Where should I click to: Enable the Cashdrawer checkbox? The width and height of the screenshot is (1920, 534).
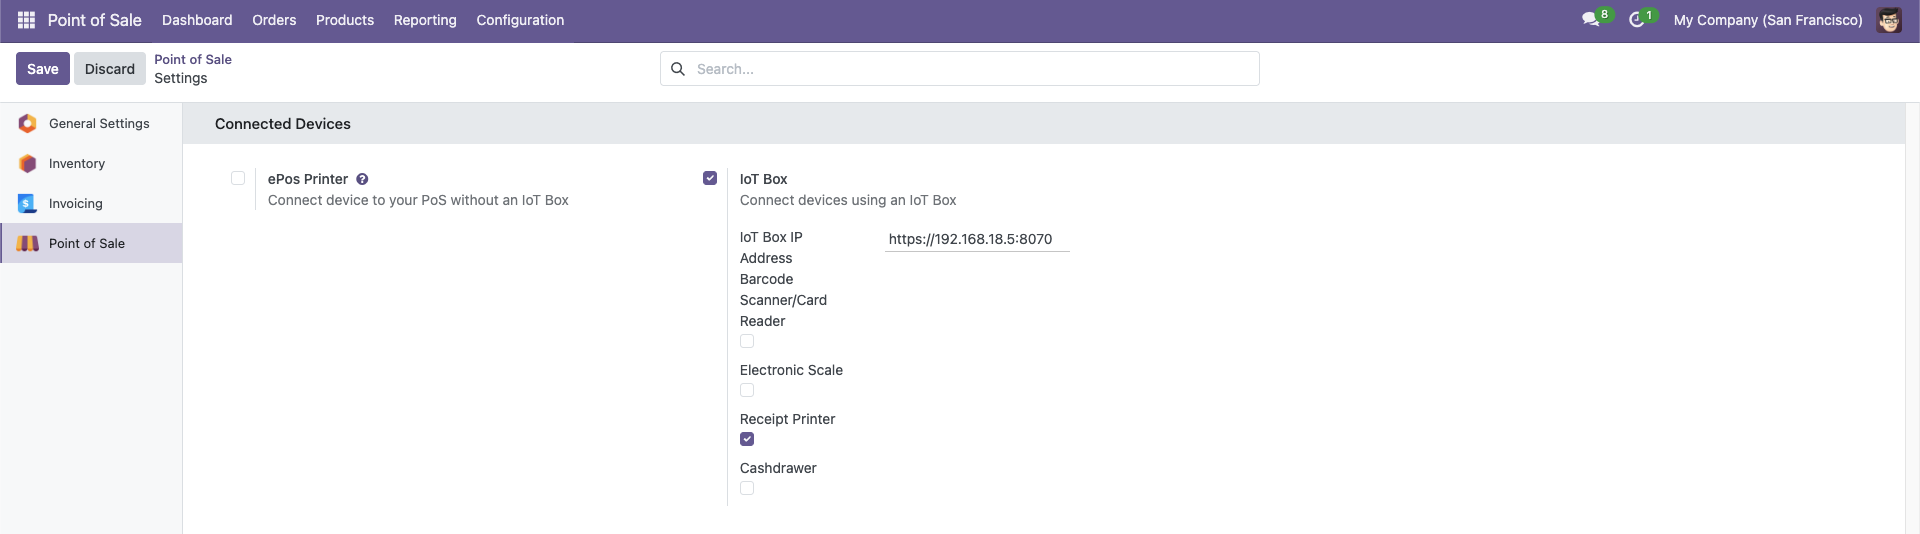click(x=747, y=488)
